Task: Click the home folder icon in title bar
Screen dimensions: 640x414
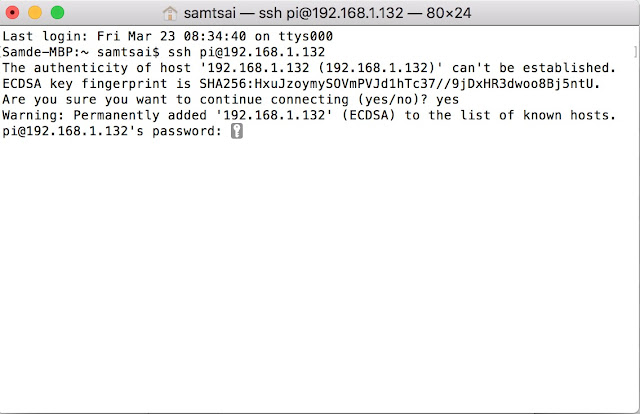Action: tap(170, 13)
